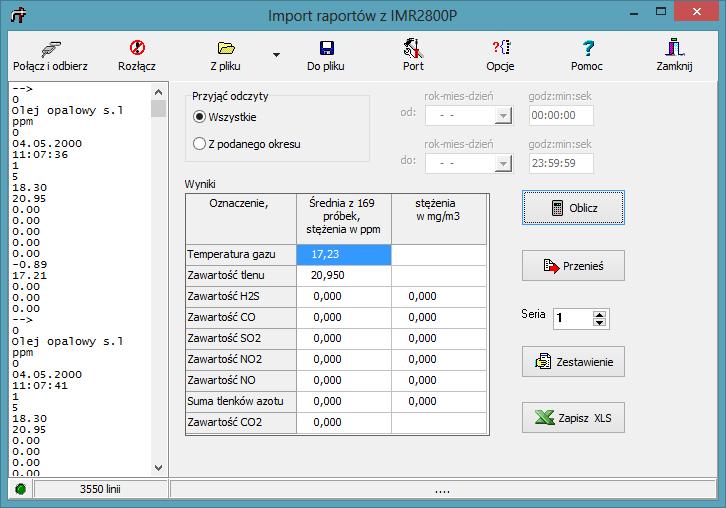Click the Seria number field
726x508 pixels.
tap(573, 318)
